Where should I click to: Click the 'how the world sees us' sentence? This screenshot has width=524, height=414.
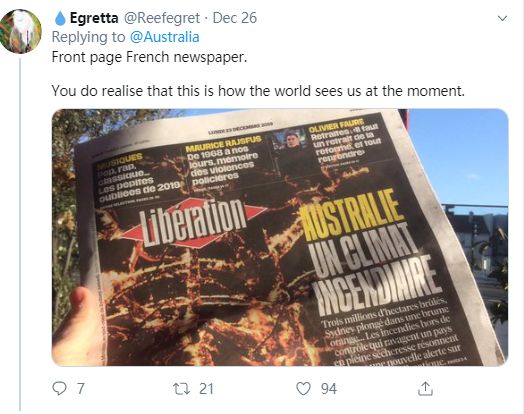pyautogui.click(x=258, y=91)
